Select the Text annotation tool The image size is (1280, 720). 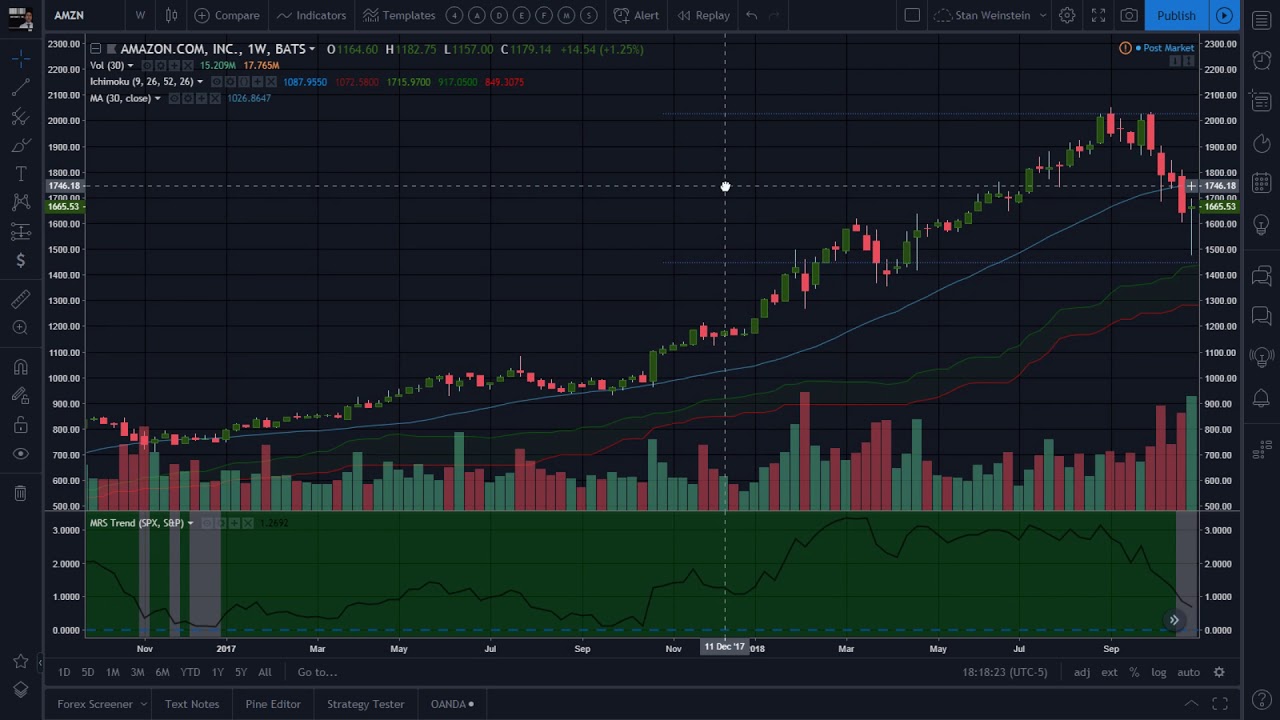[x=20, y=175]
